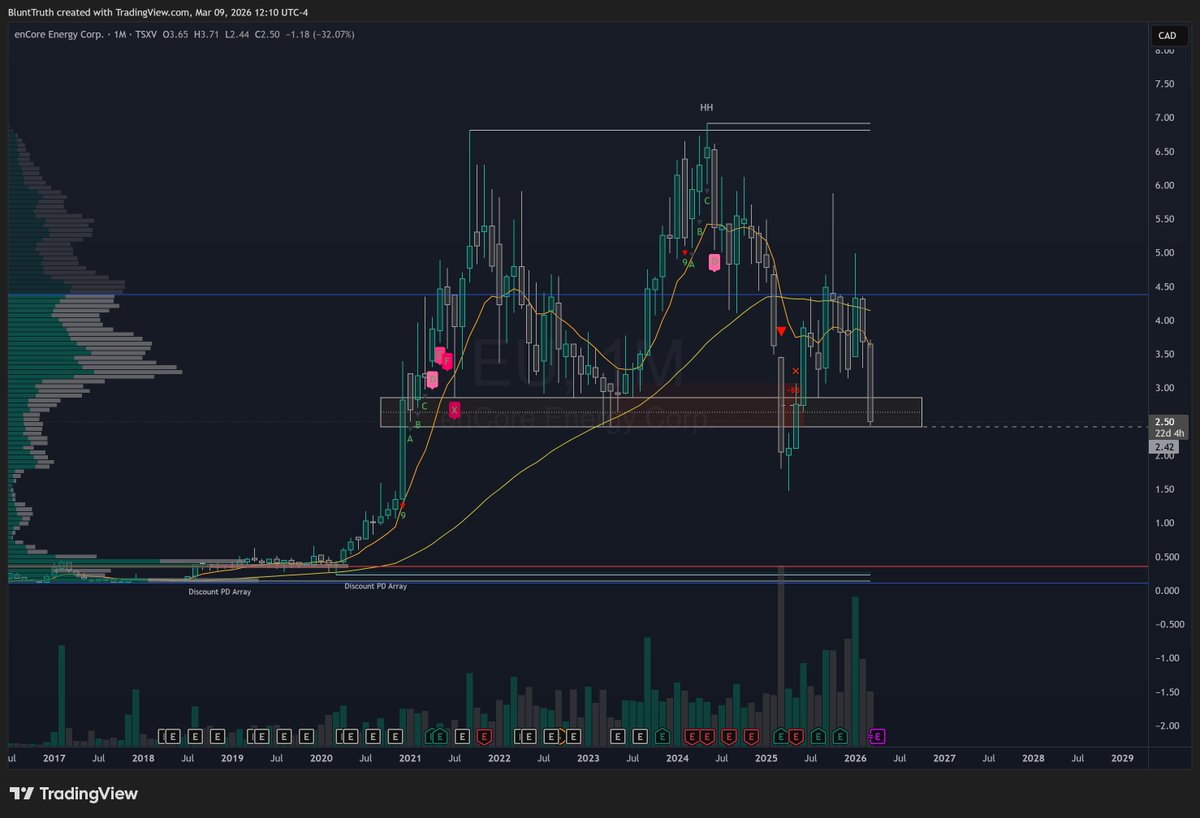Viewport: 1200px width, 818px height.
Task: Click the red down-triangle signal near 2025
Action: point(781,331)
